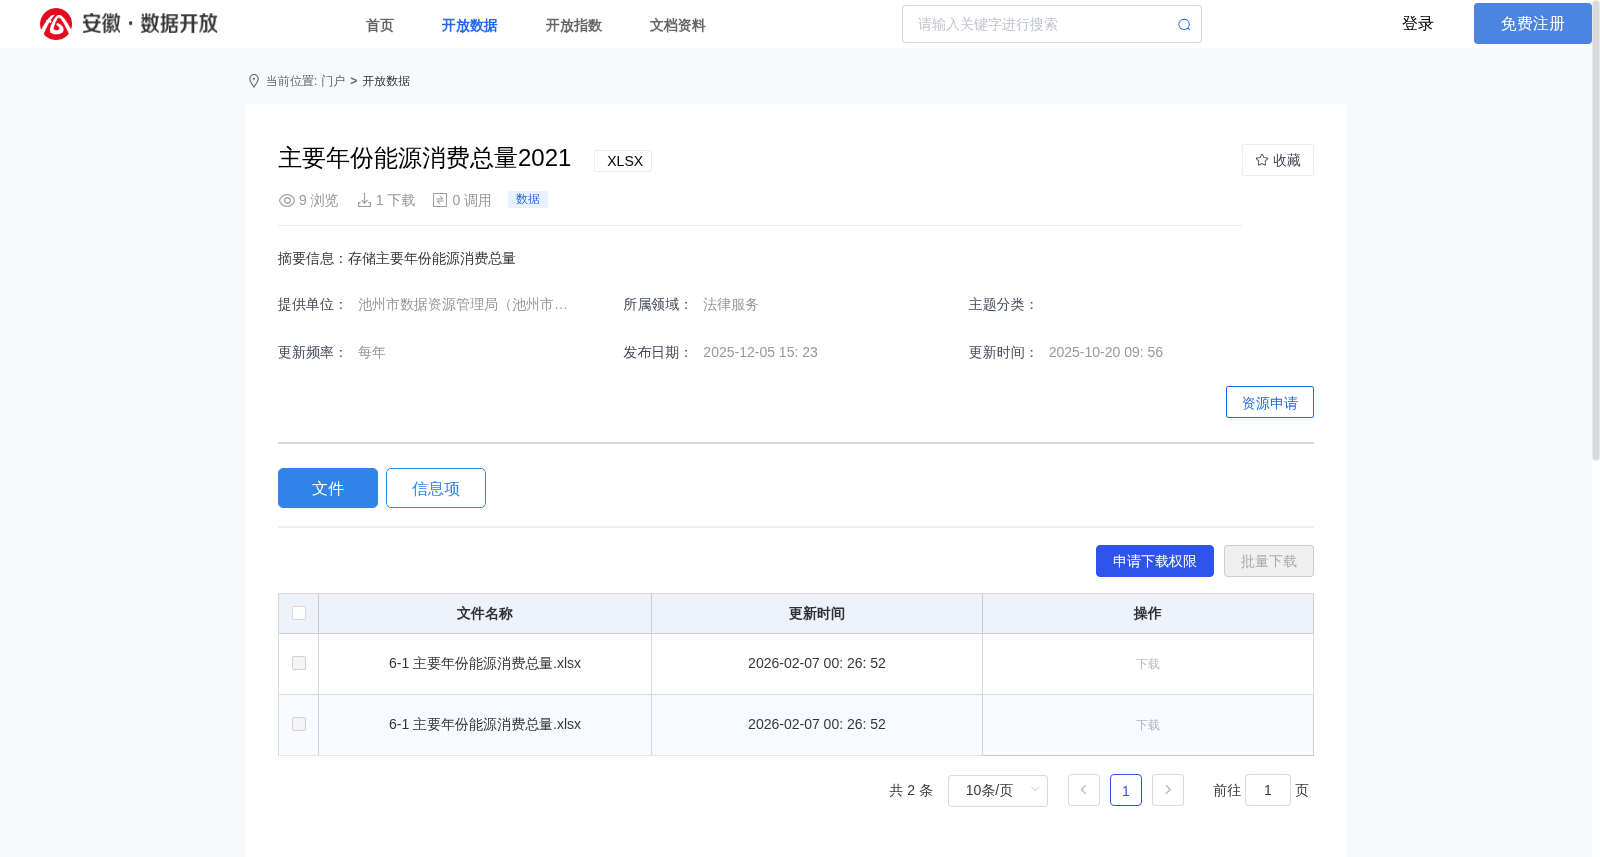
Task: Click the 每年 update frequency value
Action: [372, 352]
